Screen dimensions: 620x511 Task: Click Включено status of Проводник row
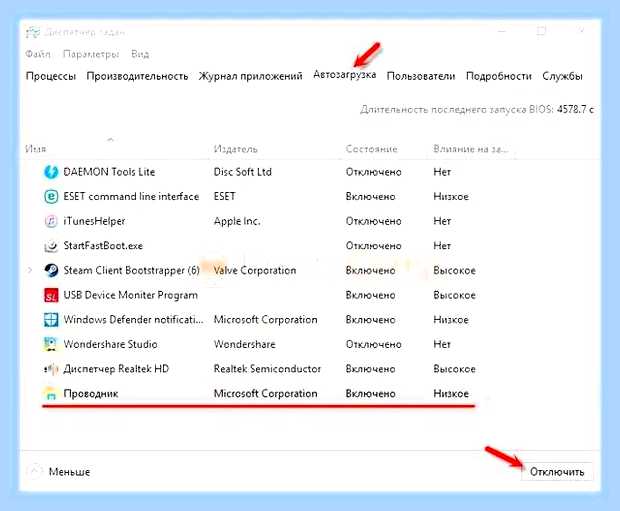point(370,394)
